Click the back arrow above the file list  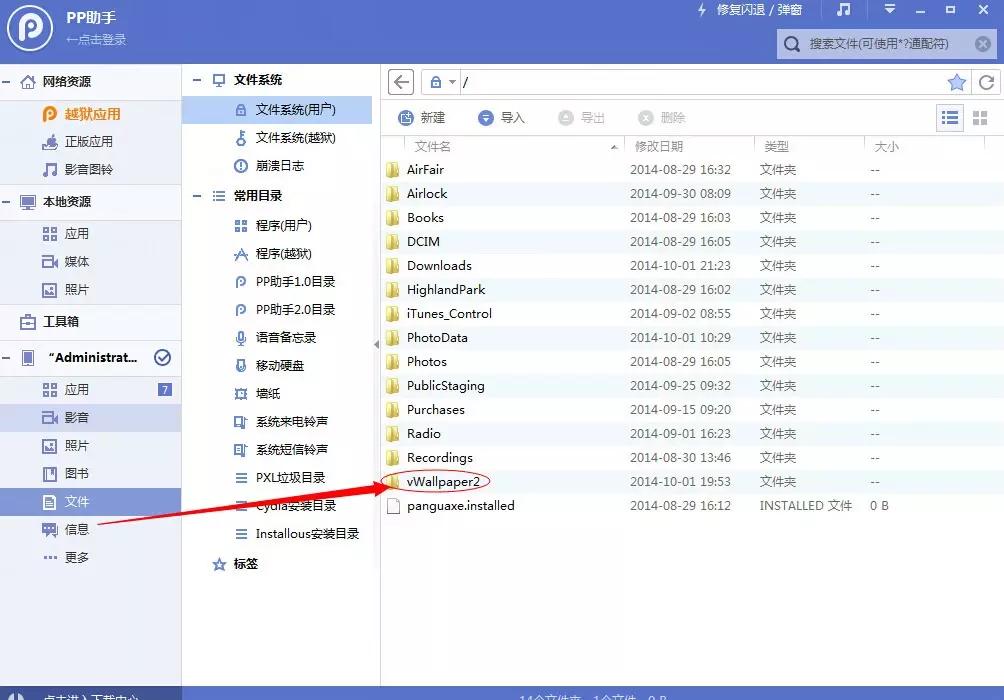(x=399, y=81)
